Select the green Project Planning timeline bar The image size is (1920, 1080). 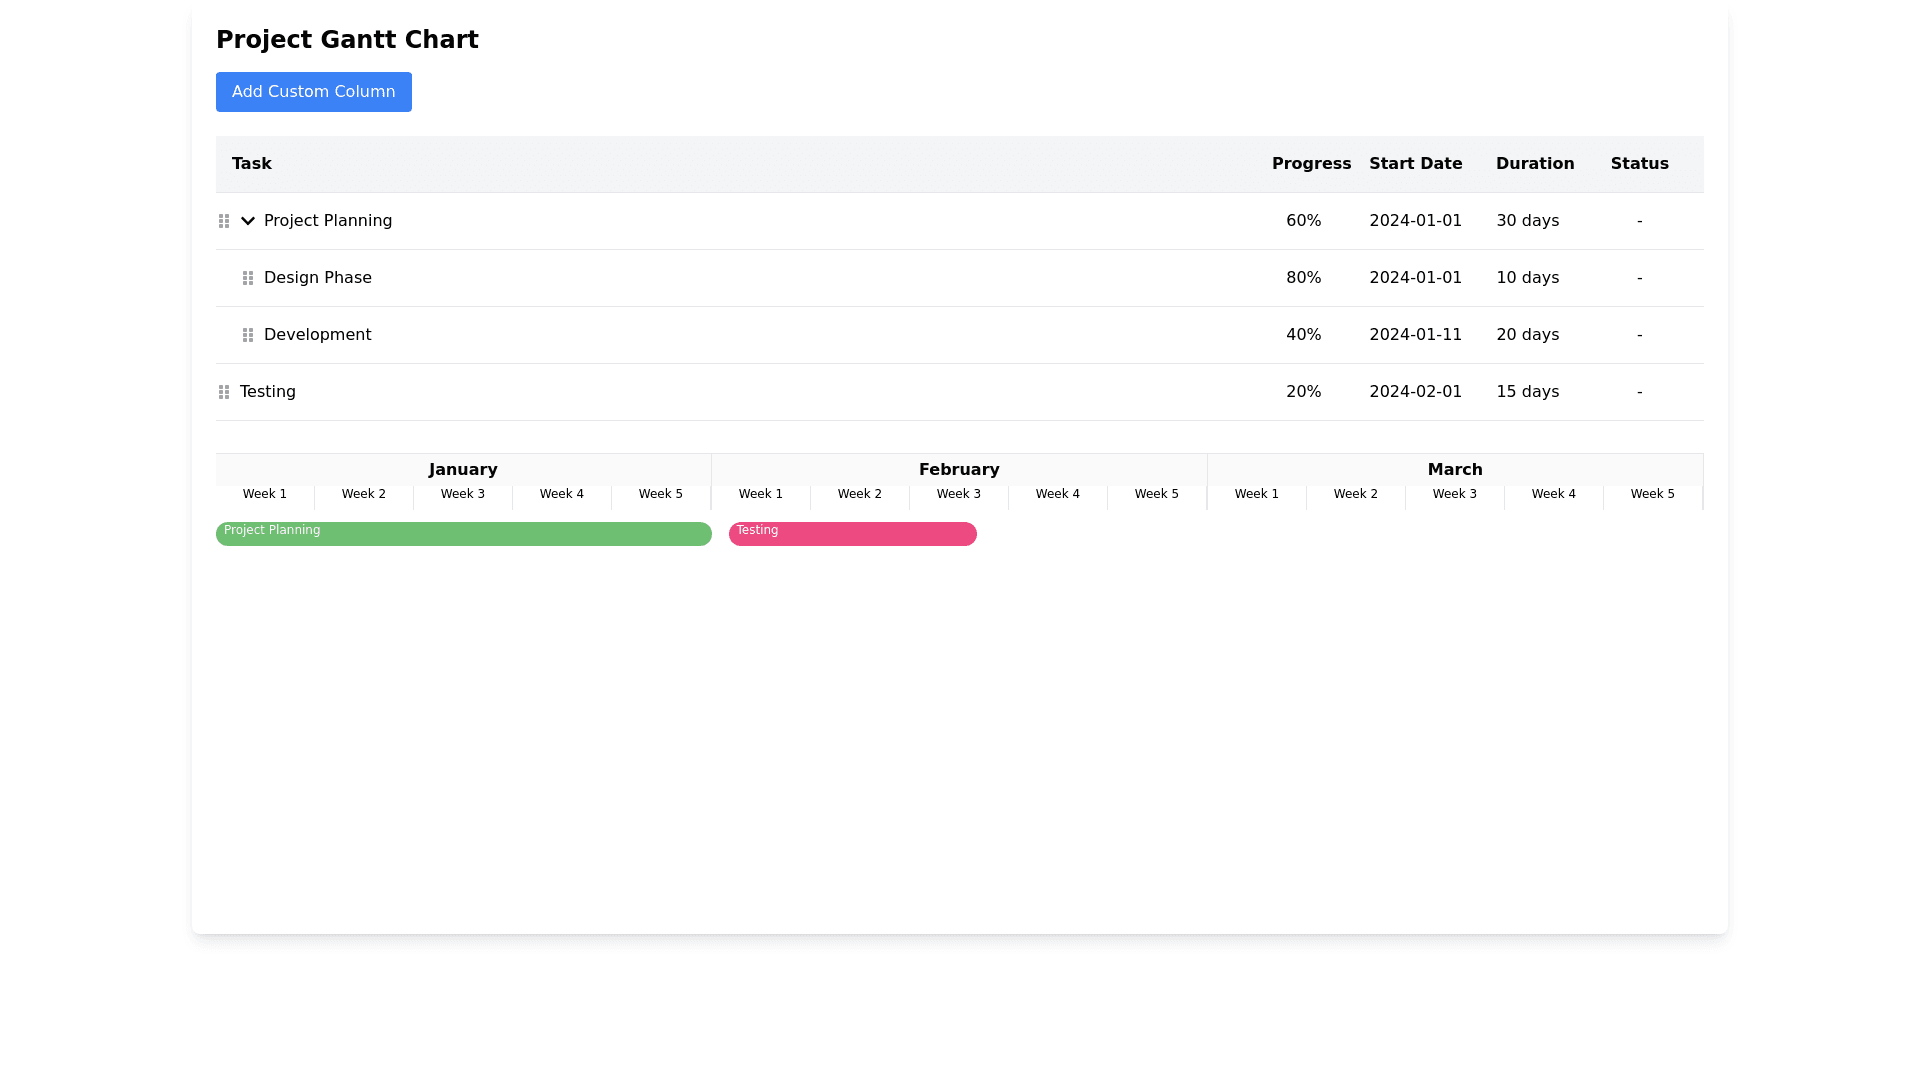coord(463,534)
